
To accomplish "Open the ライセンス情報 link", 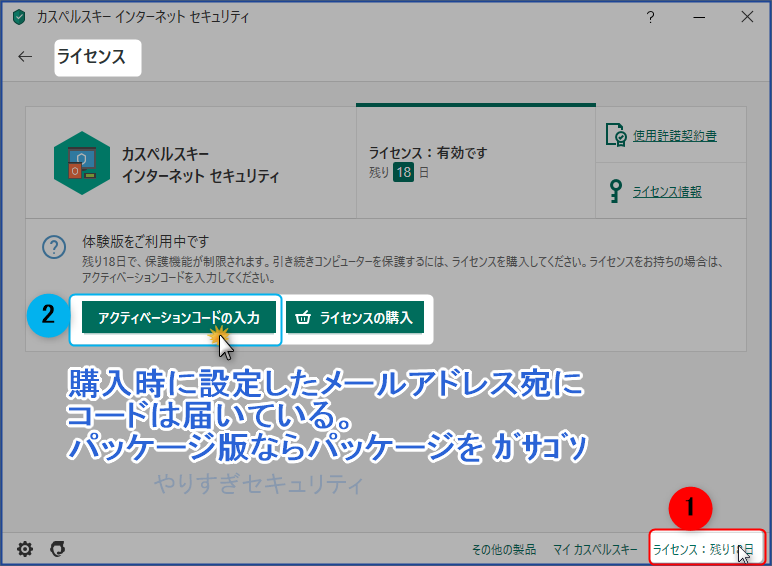I will [667, 191].
